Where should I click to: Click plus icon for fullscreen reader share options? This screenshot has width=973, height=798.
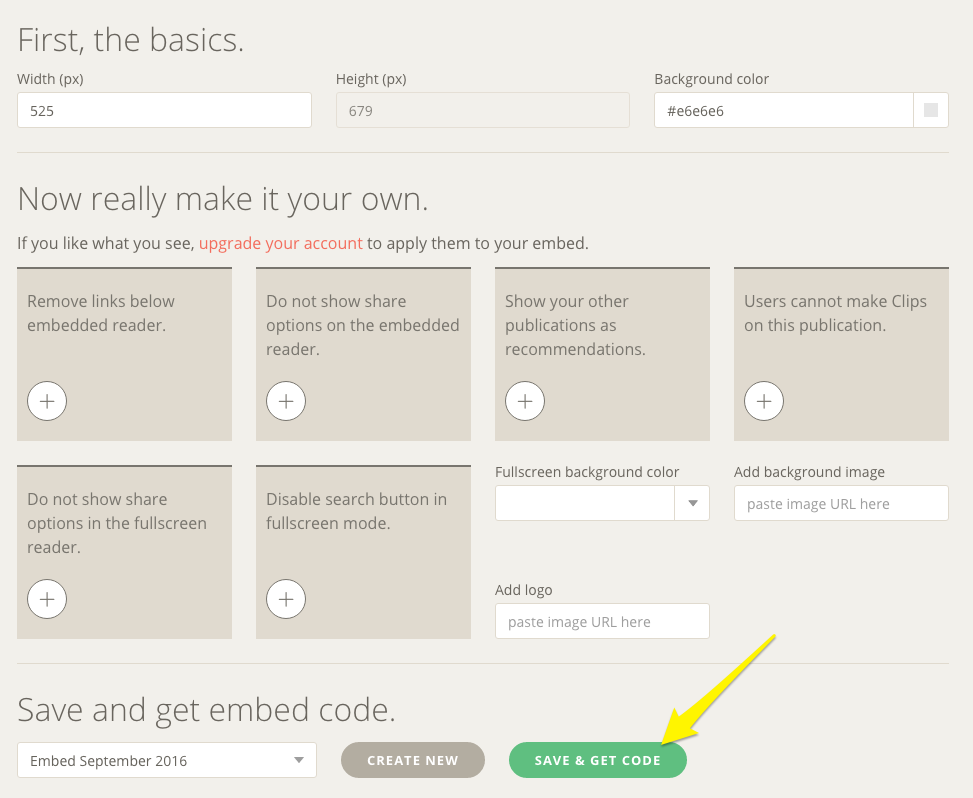click(47, 599)
